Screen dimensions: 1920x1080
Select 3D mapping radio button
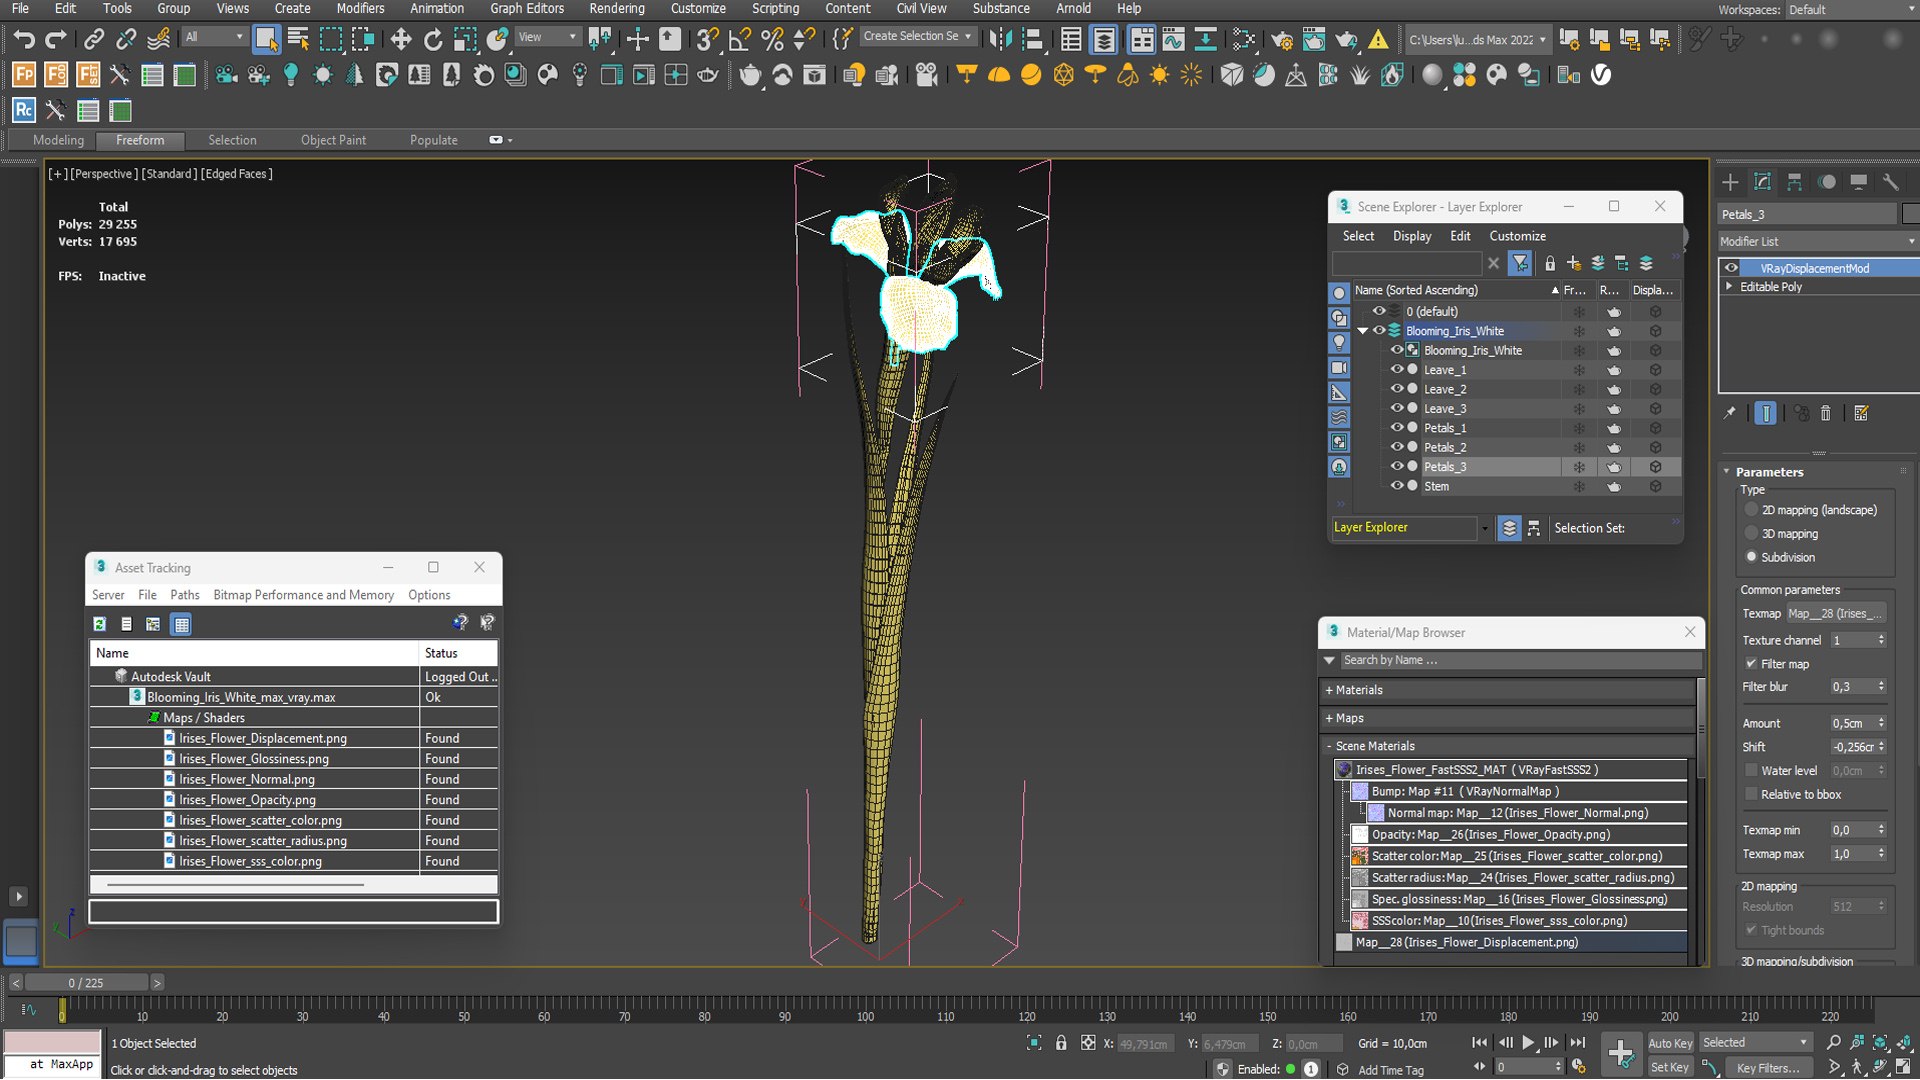click(1751, 533)
